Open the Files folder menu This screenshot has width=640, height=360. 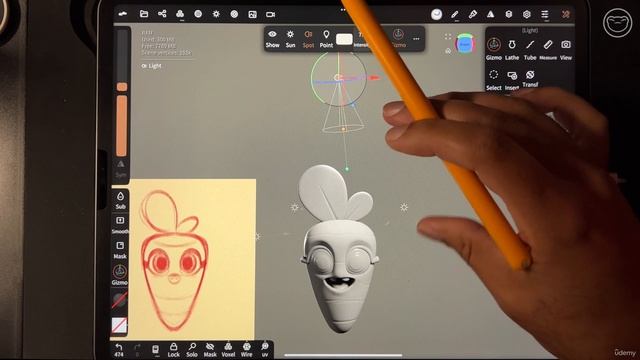(144, 14)
